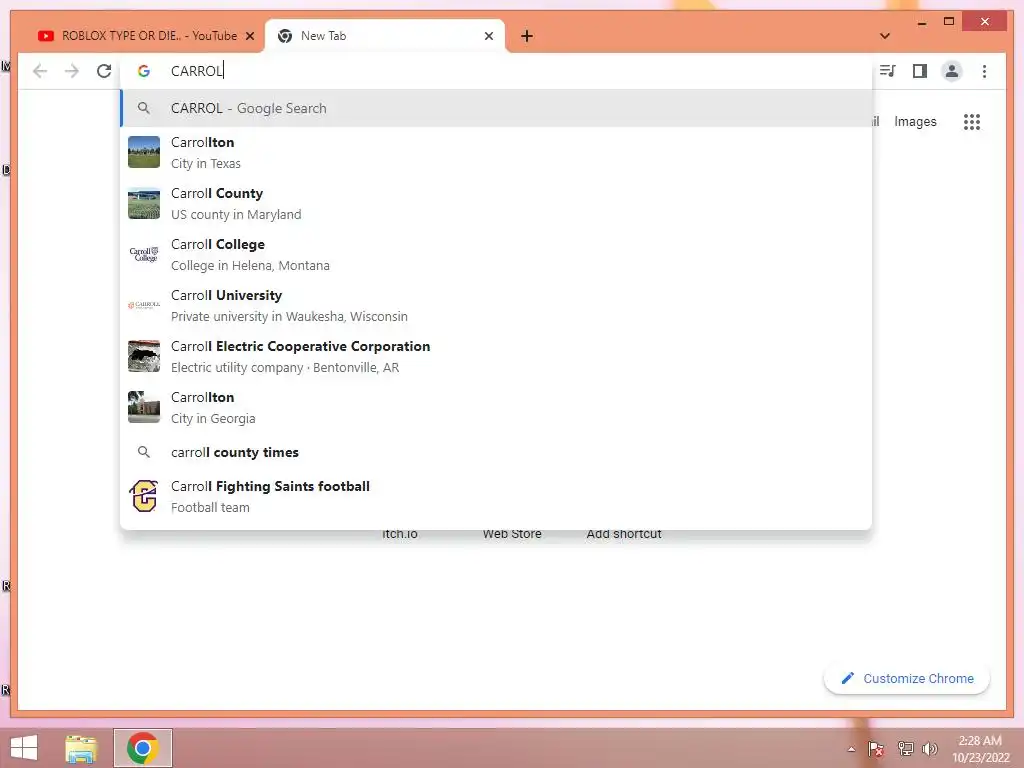
Task: Click the Add shortcut tile
Action: click(x=624, y=534)
